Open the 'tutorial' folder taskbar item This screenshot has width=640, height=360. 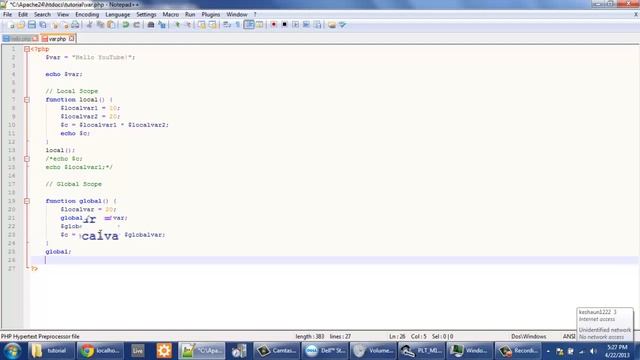tap(51, 351)
